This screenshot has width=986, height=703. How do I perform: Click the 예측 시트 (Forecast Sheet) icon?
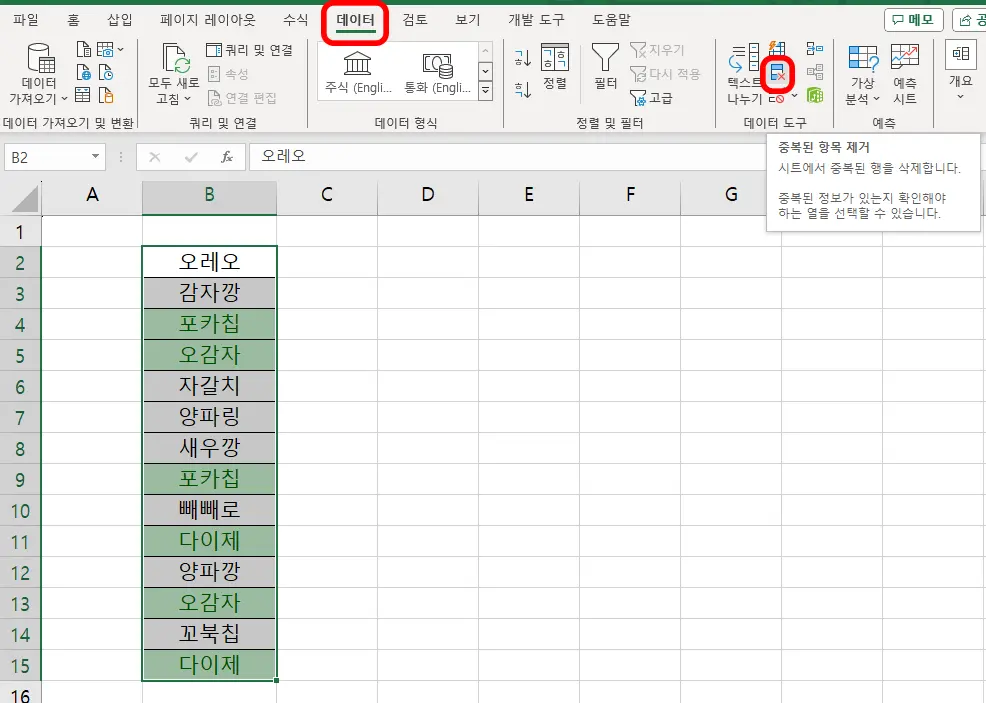pos(904,70)
